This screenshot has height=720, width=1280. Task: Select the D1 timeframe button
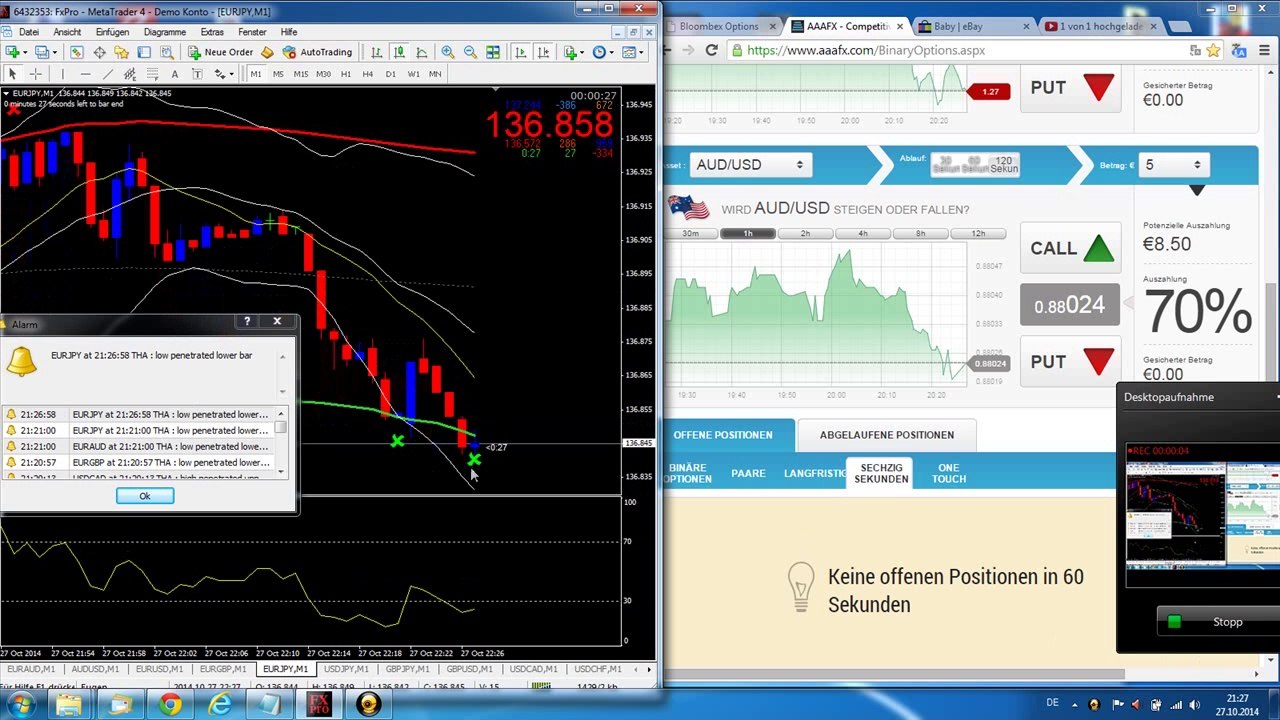point(391,74)
